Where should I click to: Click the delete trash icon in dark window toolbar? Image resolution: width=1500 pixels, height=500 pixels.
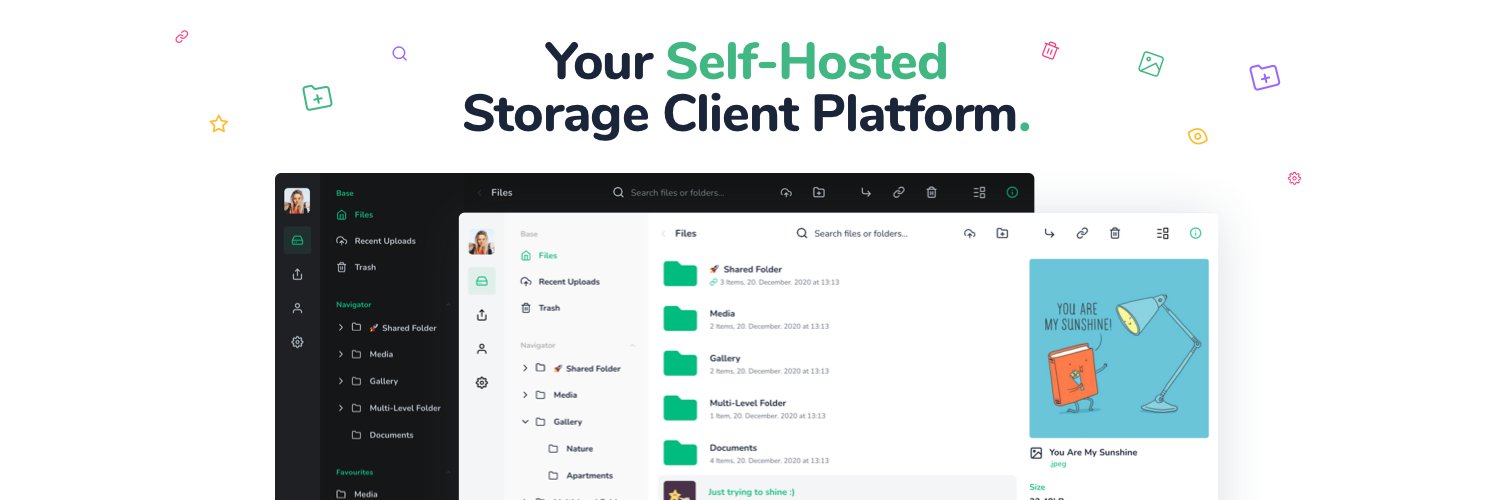[931, 192]
